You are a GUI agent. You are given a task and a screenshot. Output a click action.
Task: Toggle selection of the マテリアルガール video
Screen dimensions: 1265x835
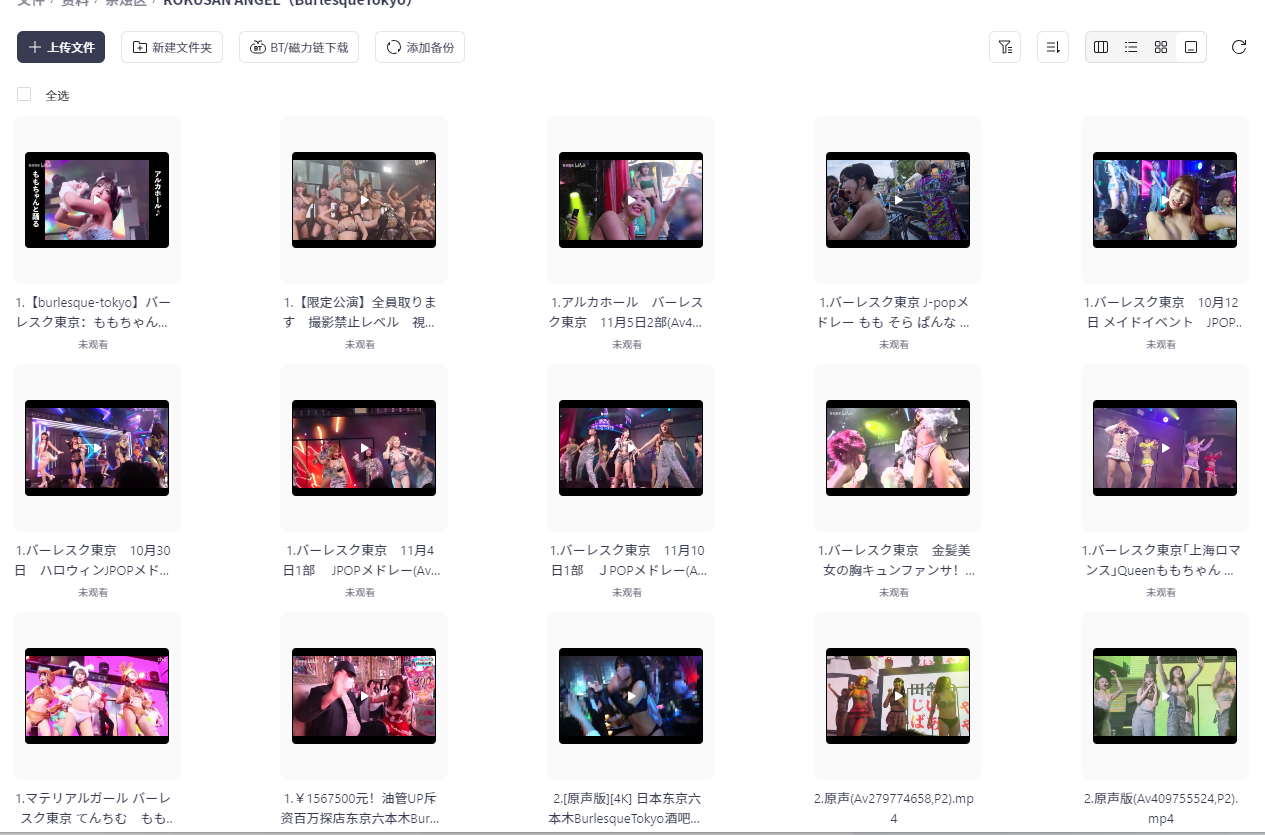[x=96, y=695]
